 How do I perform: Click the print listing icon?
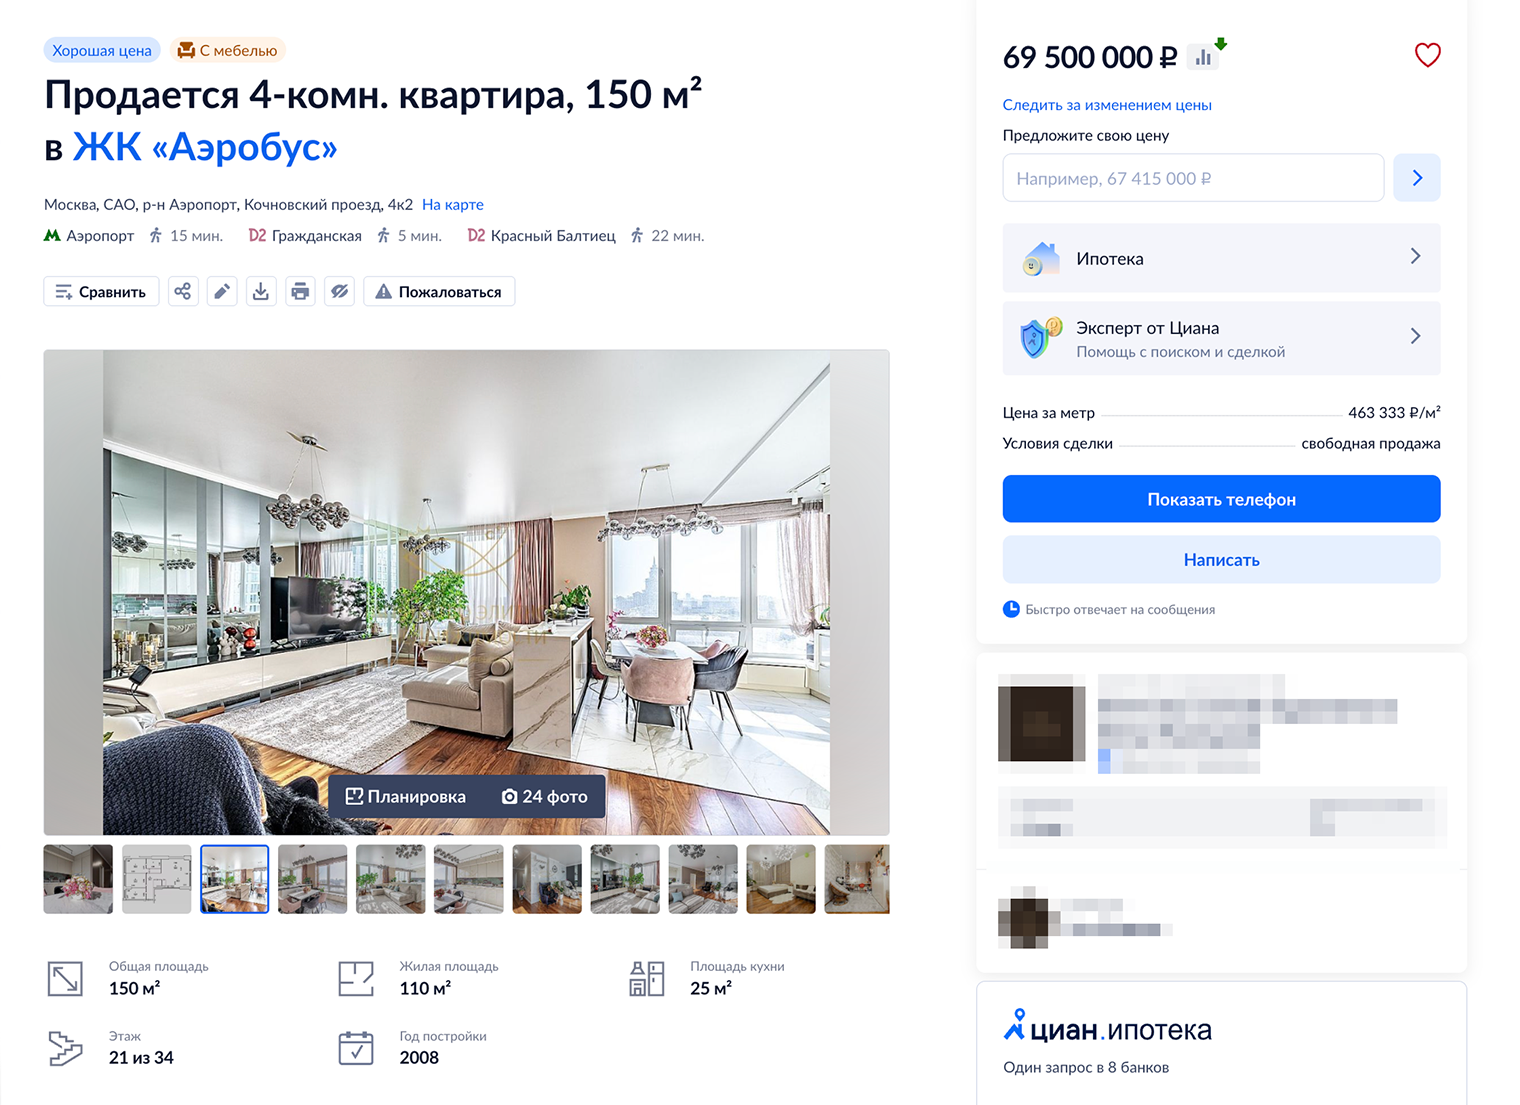click(x=300, y=291)
